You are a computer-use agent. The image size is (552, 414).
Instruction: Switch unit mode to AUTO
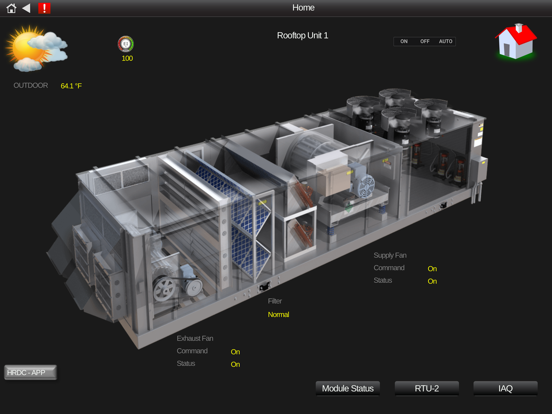pos(445,41)
